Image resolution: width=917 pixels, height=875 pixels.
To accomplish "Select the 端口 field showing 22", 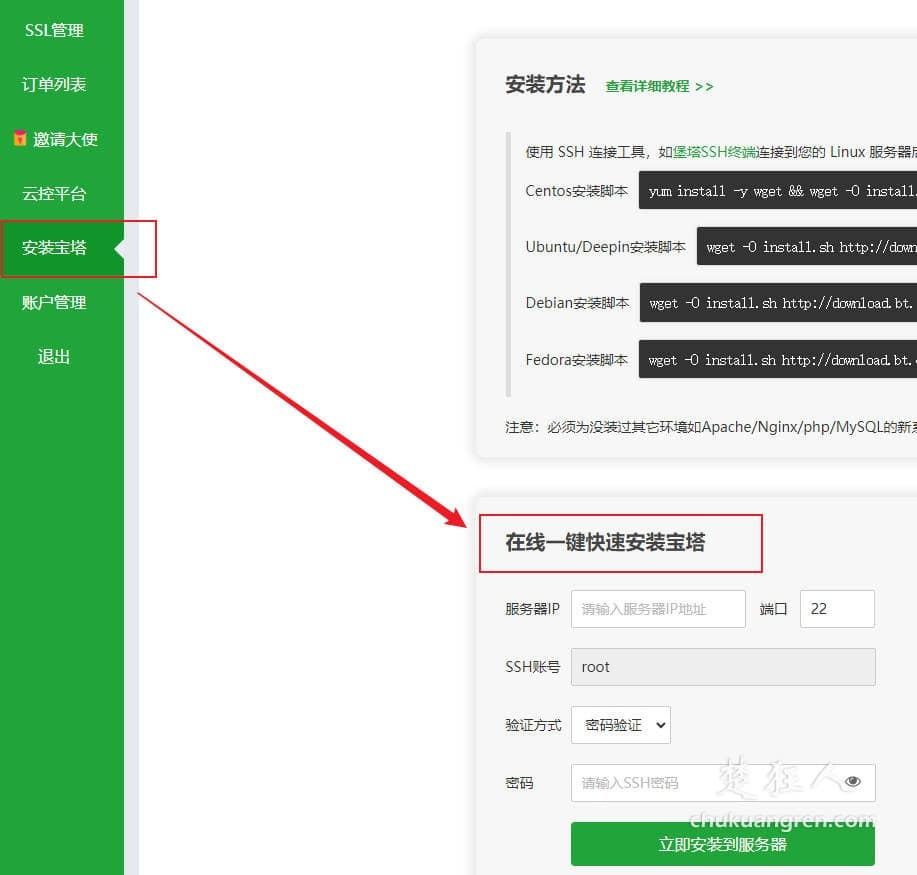I will coord(837,608).
